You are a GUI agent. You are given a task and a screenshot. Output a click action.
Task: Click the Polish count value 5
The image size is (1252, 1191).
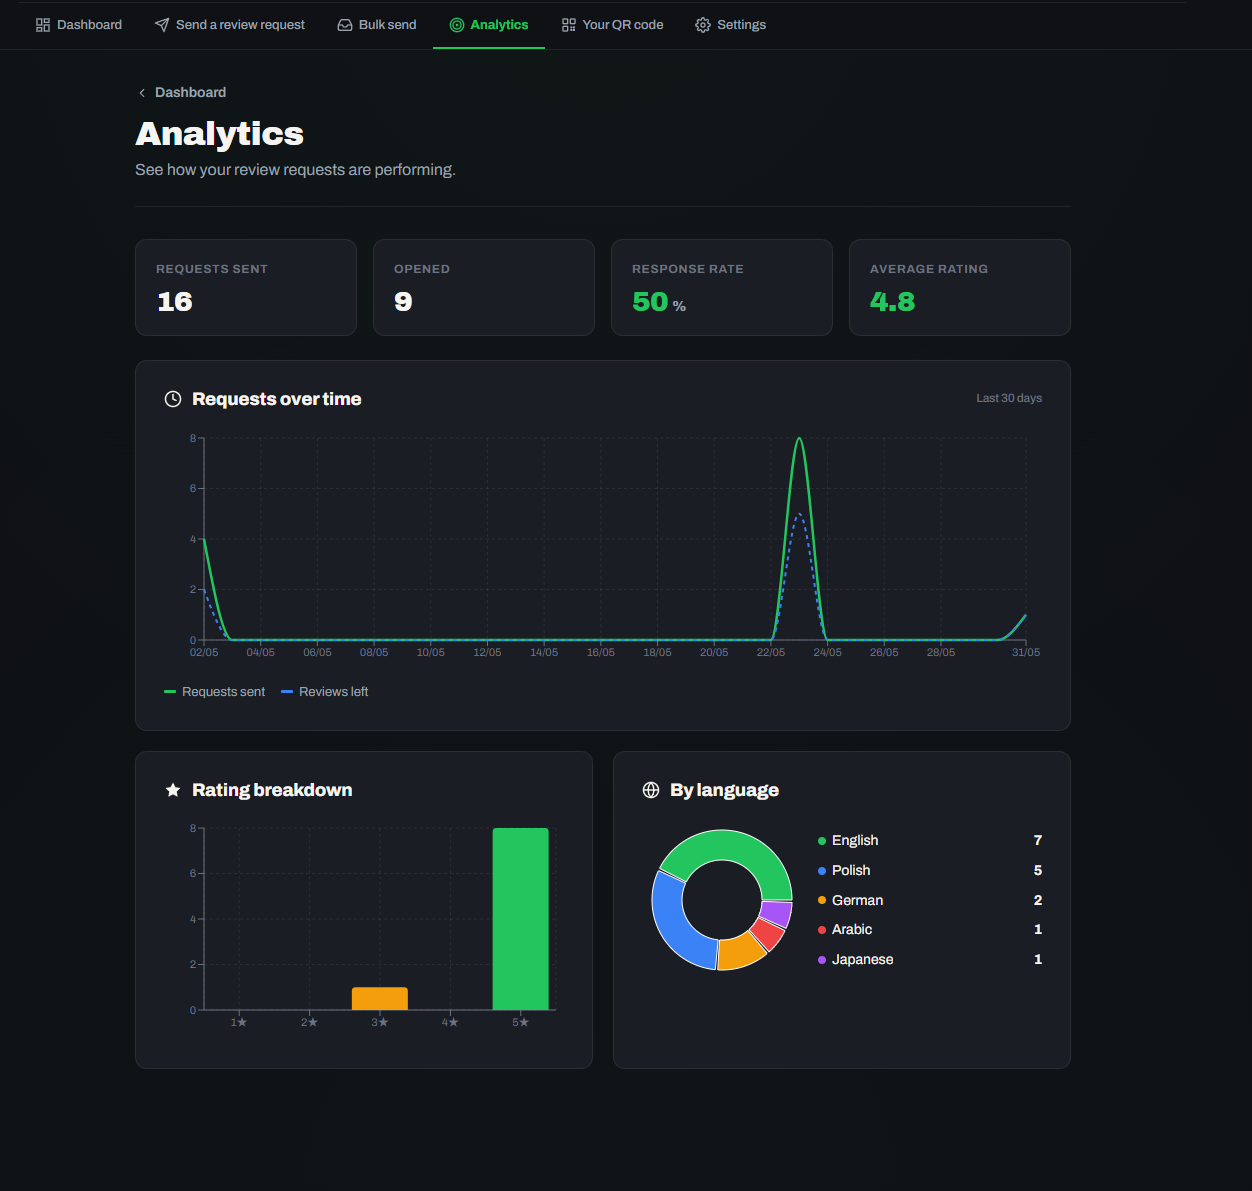tap(1038, 871)
